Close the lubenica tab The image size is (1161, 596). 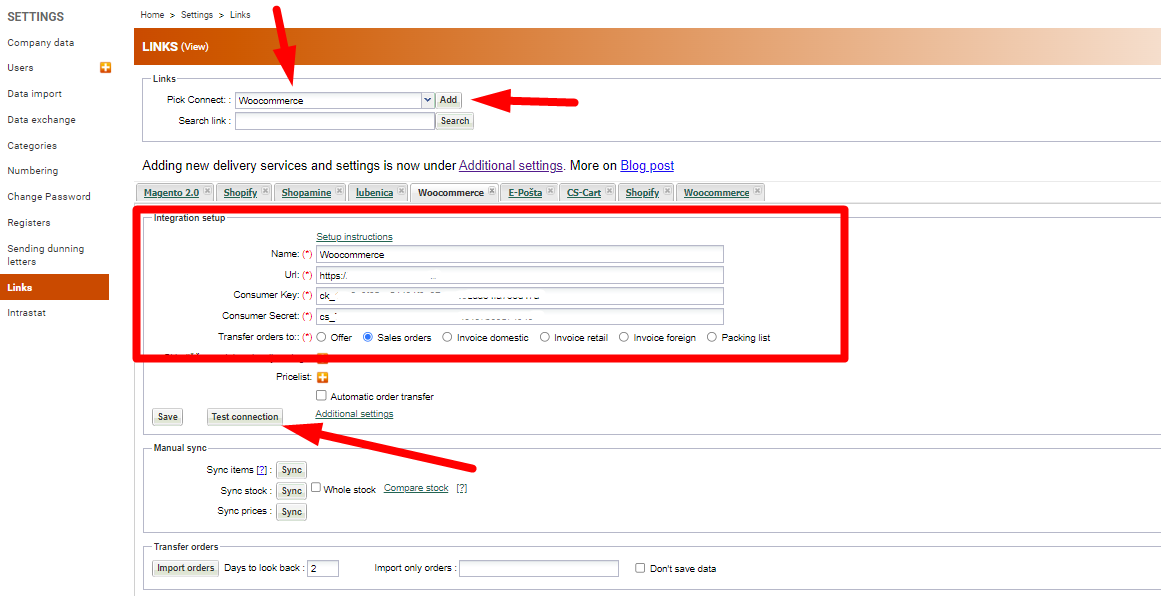401,191
